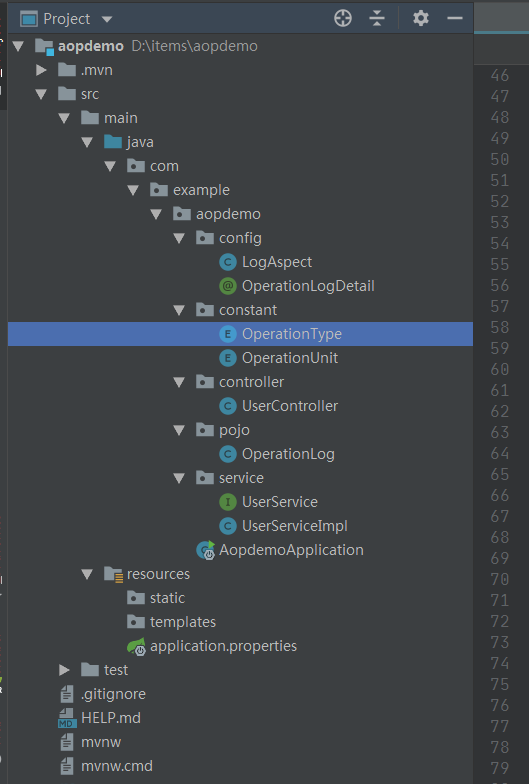
Task: Click the UserController class icon
Action: pos(228,406)
